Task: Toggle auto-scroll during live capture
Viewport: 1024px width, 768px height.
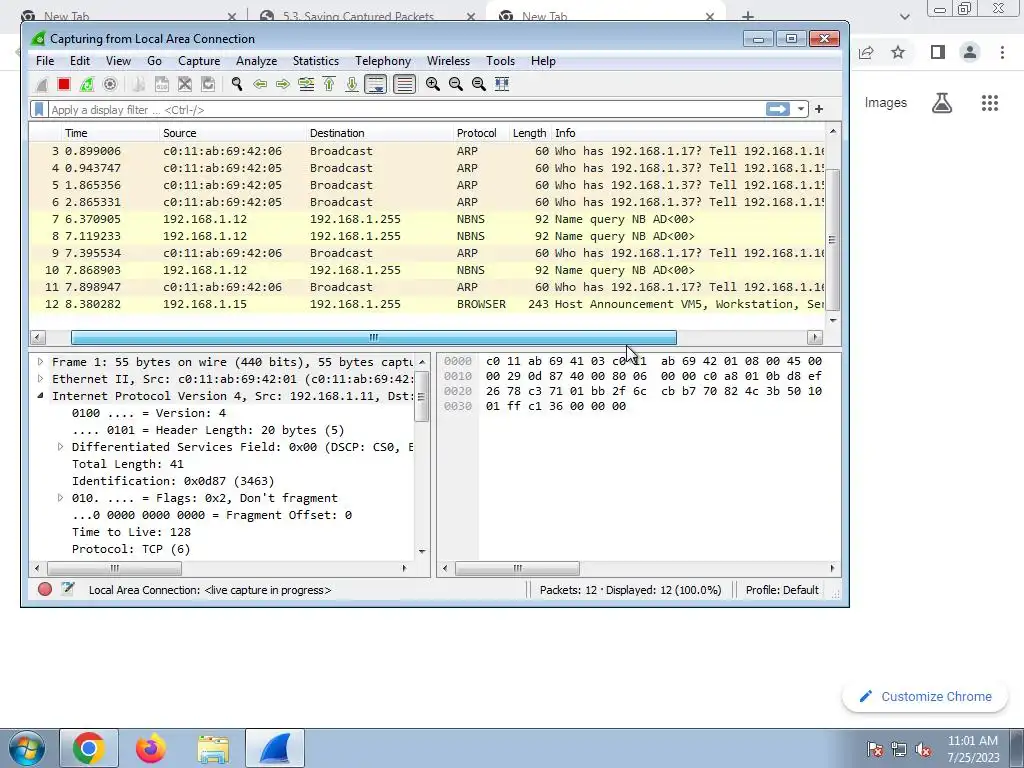Action: [x=376, y=84]
